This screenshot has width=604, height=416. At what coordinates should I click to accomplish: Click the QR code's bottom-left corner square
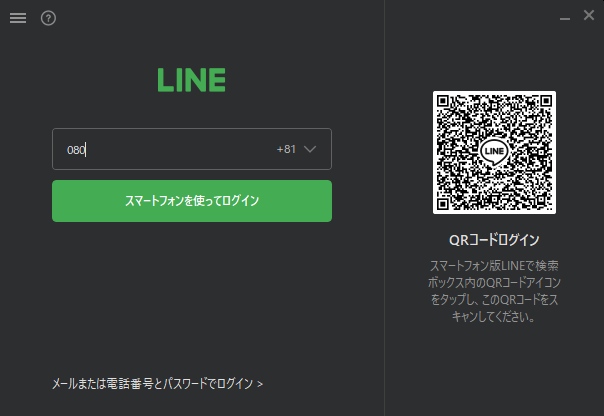[443, 204]
